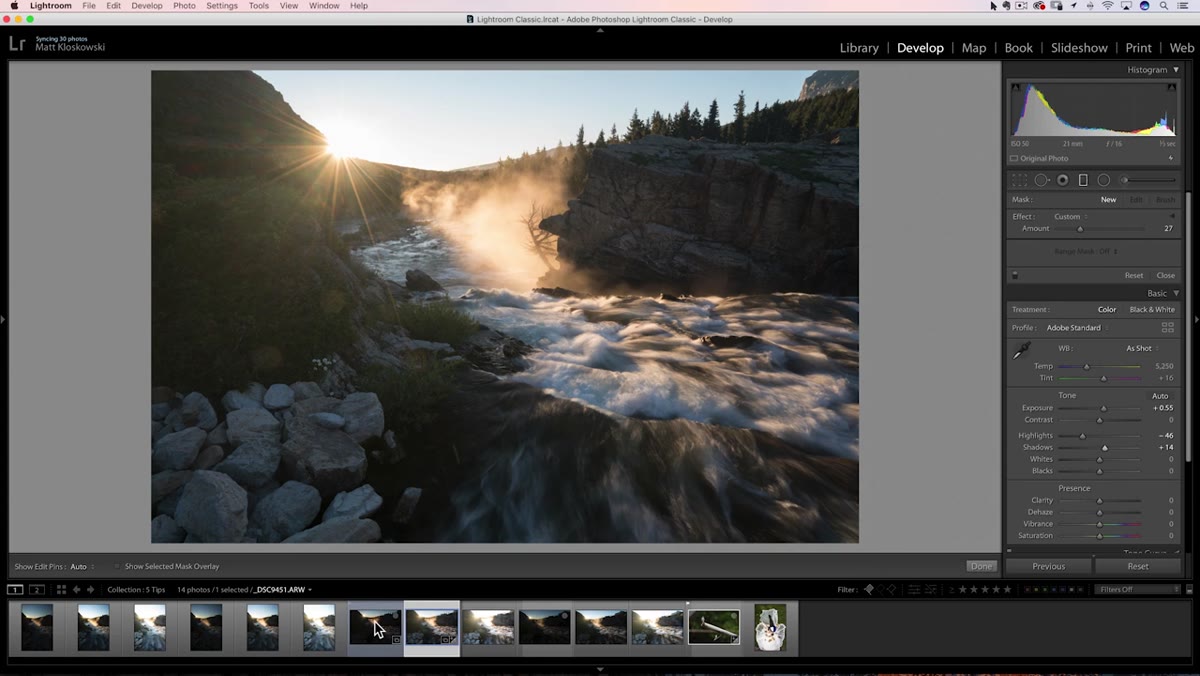The width and height of the screenshot is (1200, 676).
Task: Collapse the Basic panel
Action: point(1176,294)
